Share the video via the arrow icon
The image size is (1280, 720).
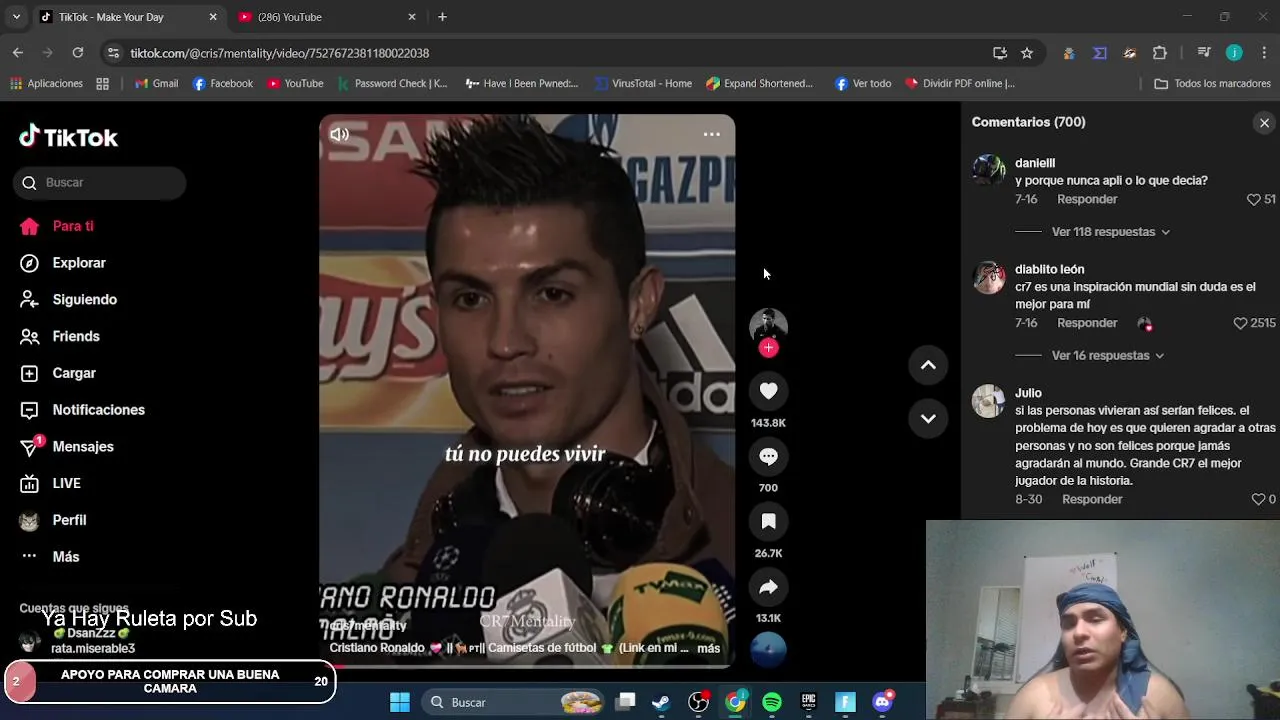(768, 587)
